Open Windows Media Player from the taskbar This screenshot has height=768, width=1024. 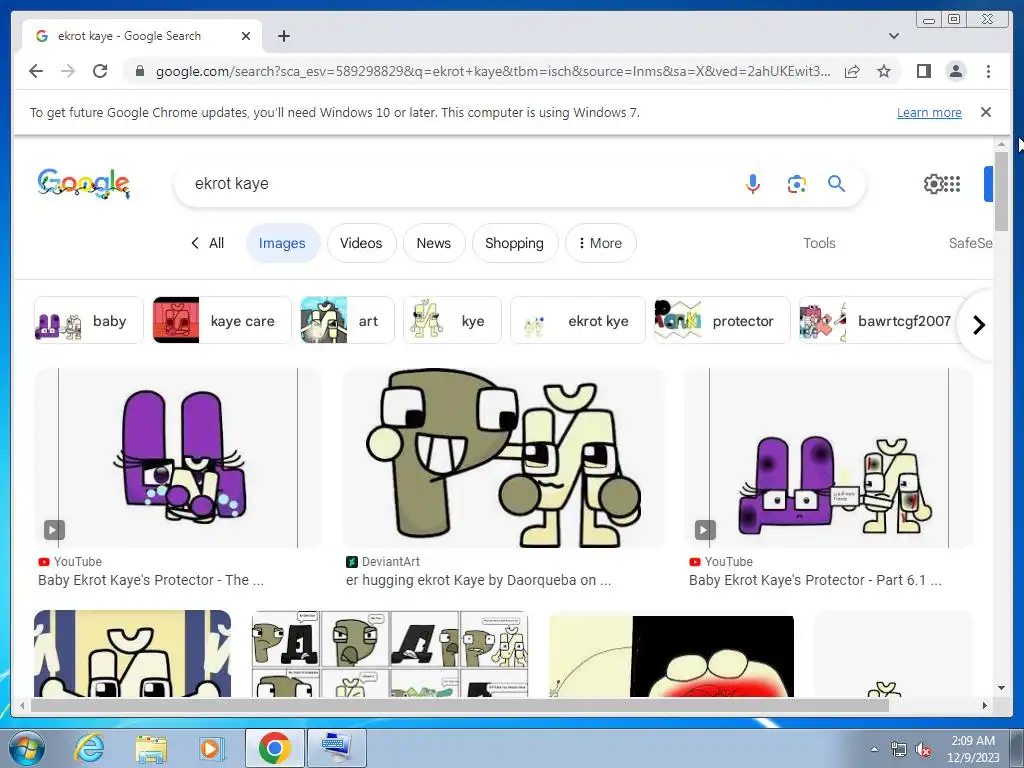pos(211,748)
